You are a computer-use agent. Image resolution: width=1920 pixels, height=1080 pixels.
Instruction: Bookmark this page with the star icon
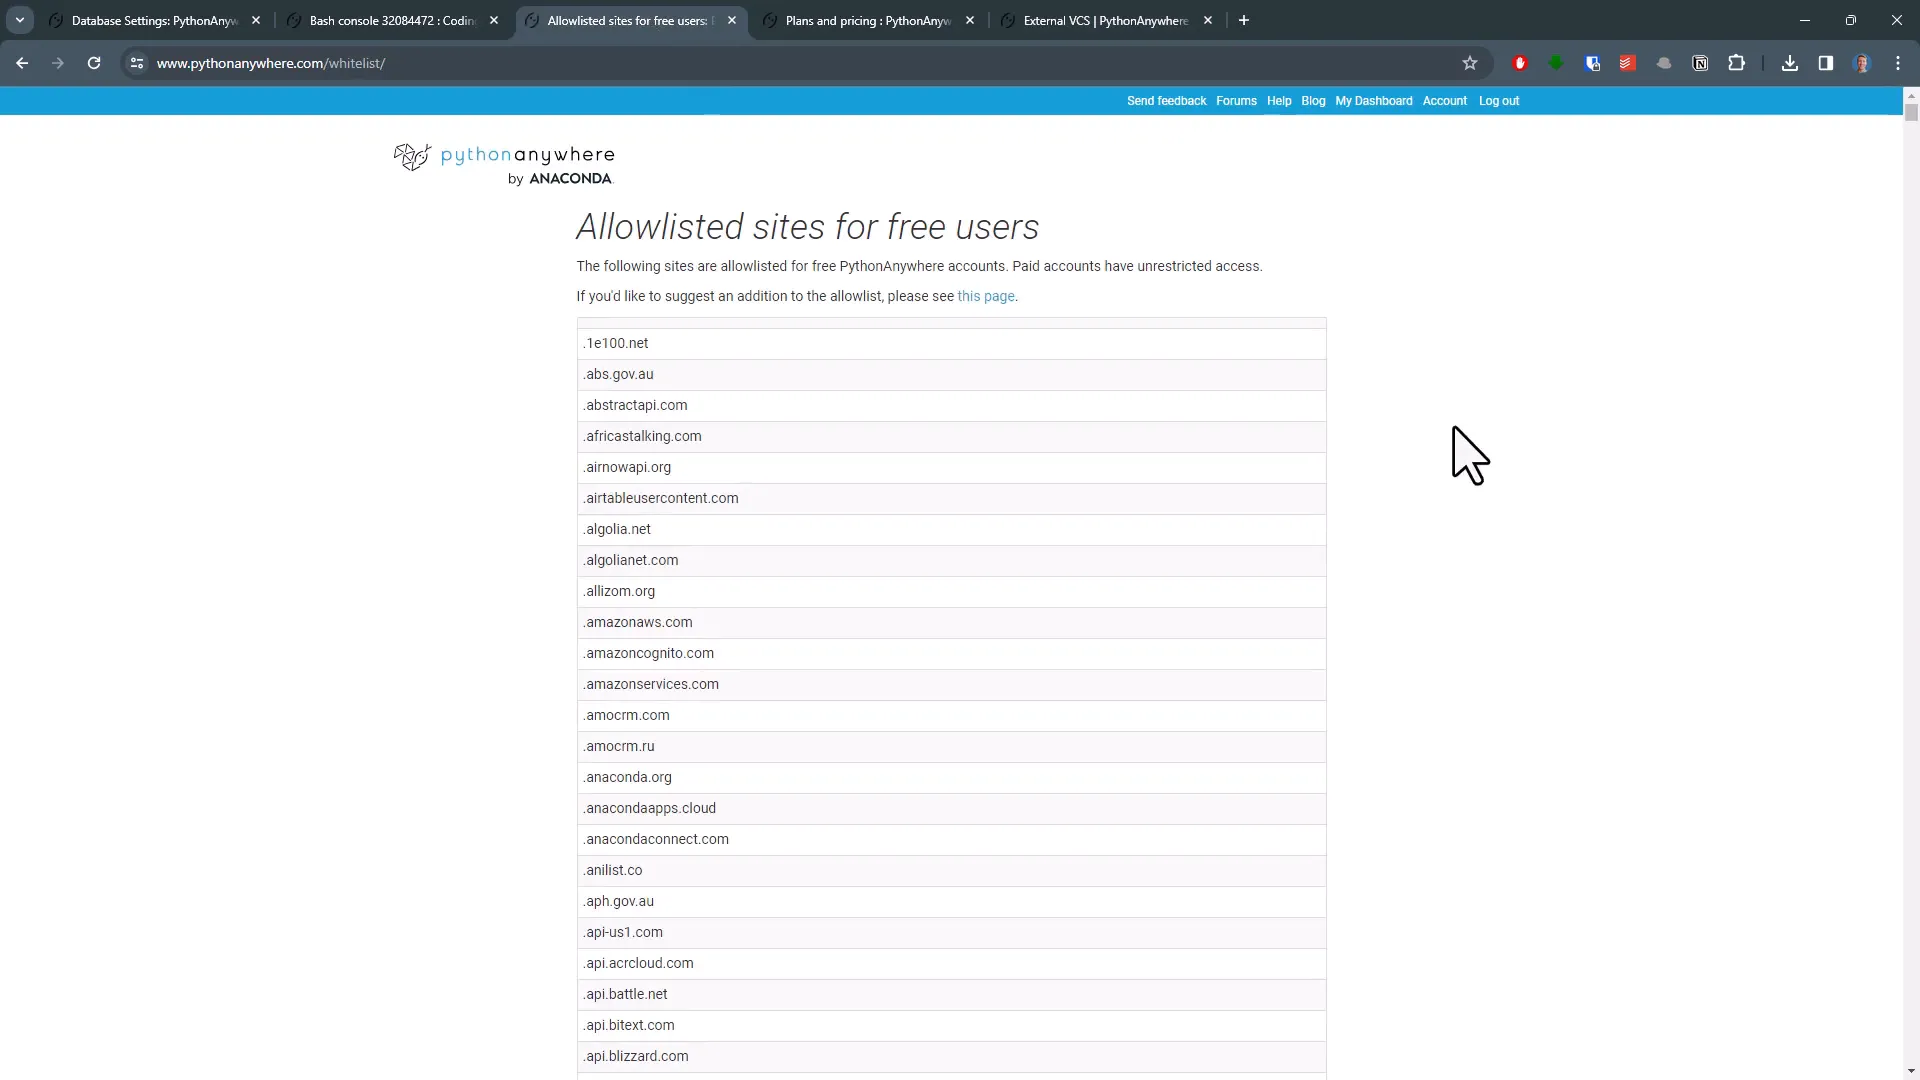(x=1470, y=63)
